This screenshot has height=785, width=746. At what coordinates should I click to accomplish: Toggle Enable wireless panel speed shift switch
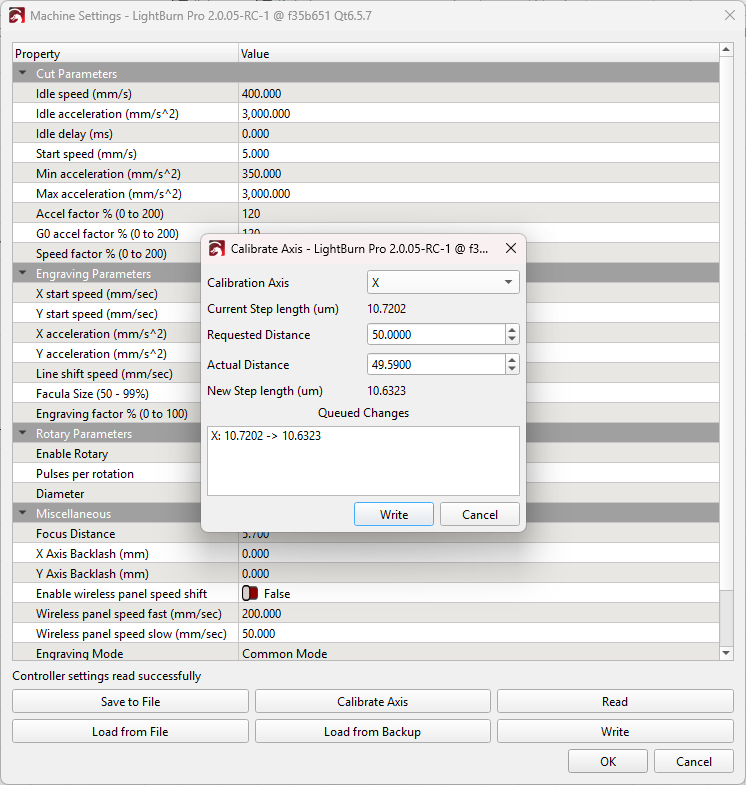250,593
